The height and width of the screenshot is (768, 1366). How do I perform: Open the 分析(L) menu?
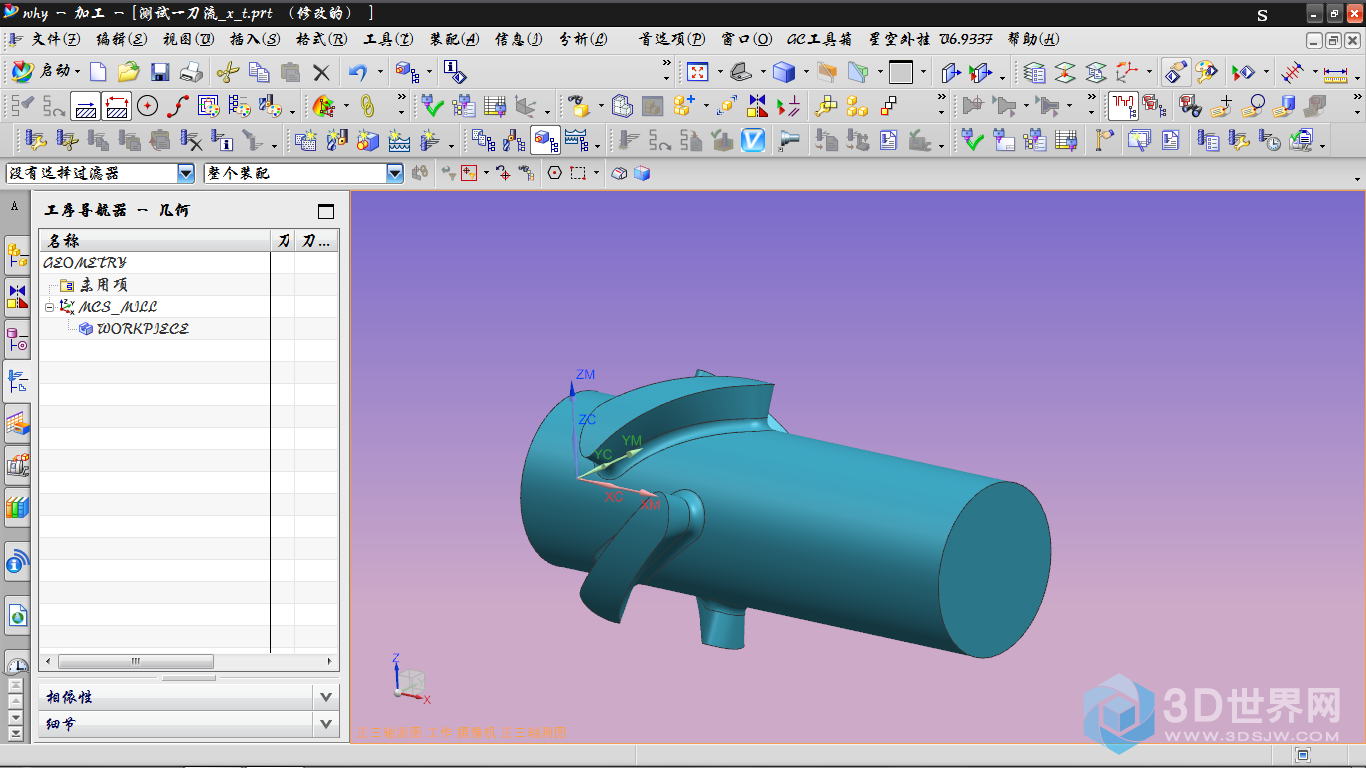pyautogui.click(x=582, y=39)
